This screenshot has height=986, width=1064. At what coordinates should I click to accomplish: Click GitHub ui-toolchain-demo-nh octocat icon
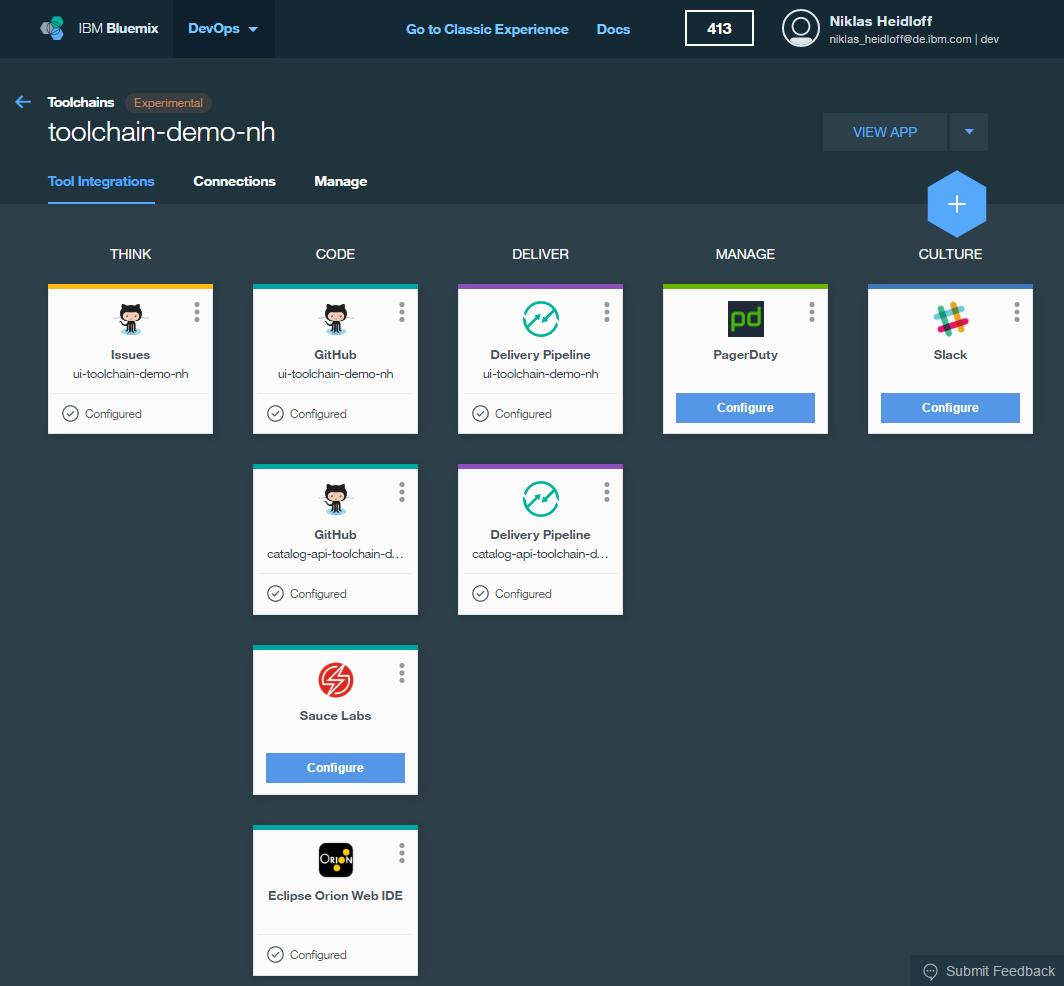coord(335,319)
